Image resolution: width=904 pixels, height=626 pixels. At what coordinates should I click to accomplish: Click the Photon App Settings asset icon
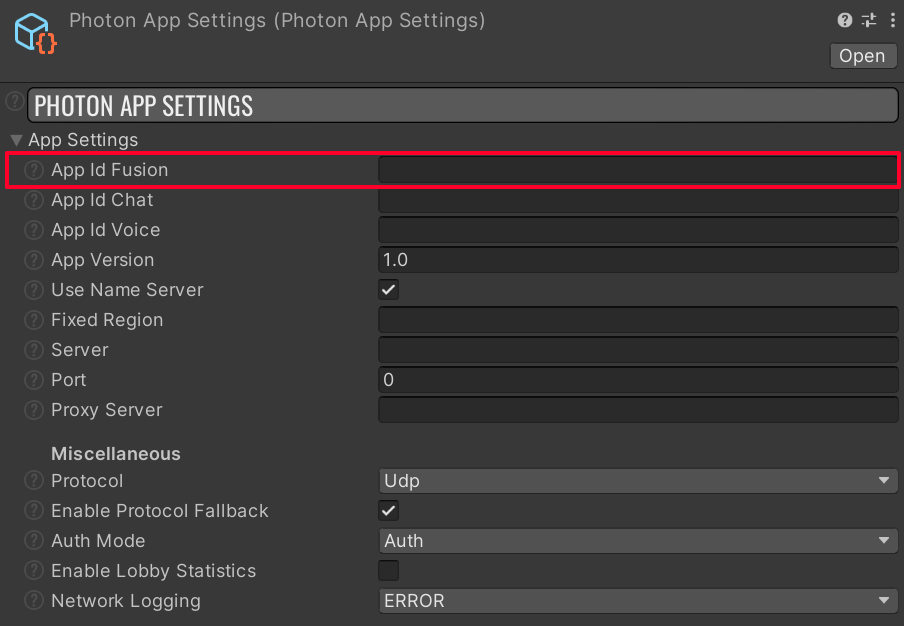(35, 34)
